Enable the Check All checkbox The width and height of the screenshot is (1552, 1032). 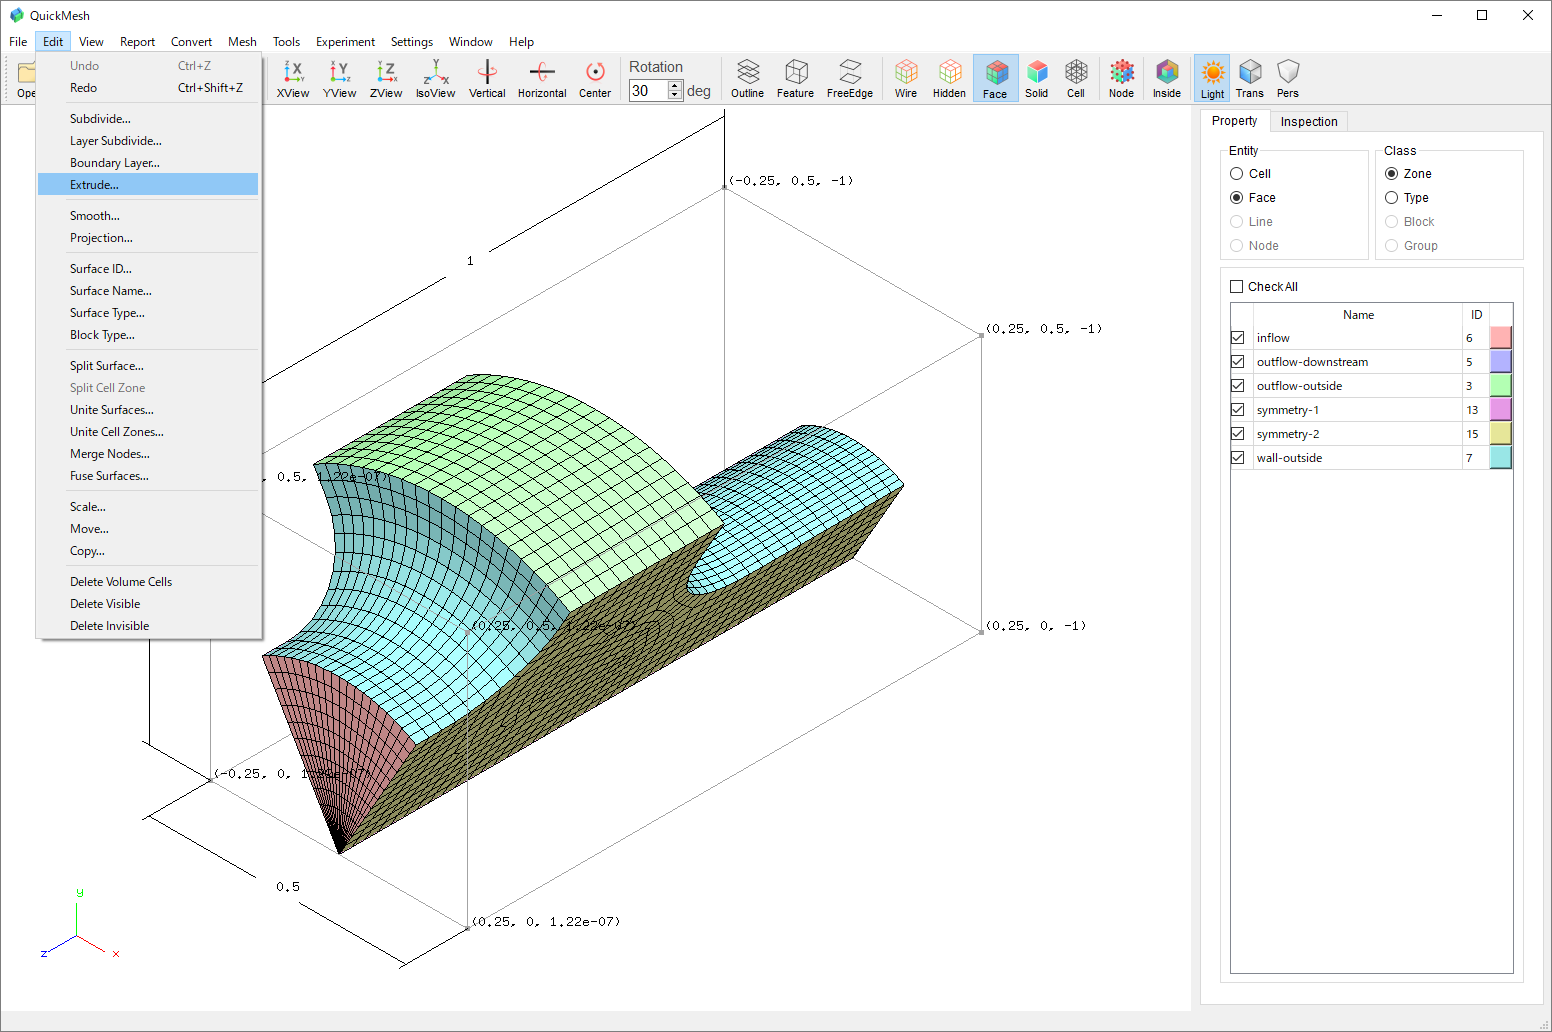(1237, 287)
